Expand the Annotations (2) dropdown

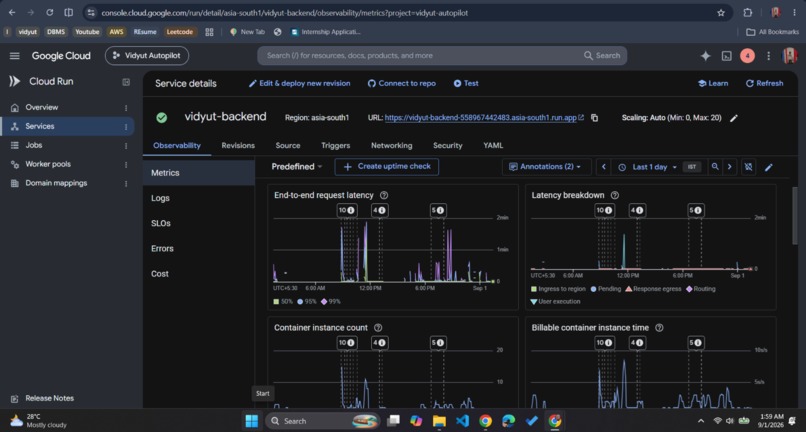pyautogui.click(x=545, y=167)
